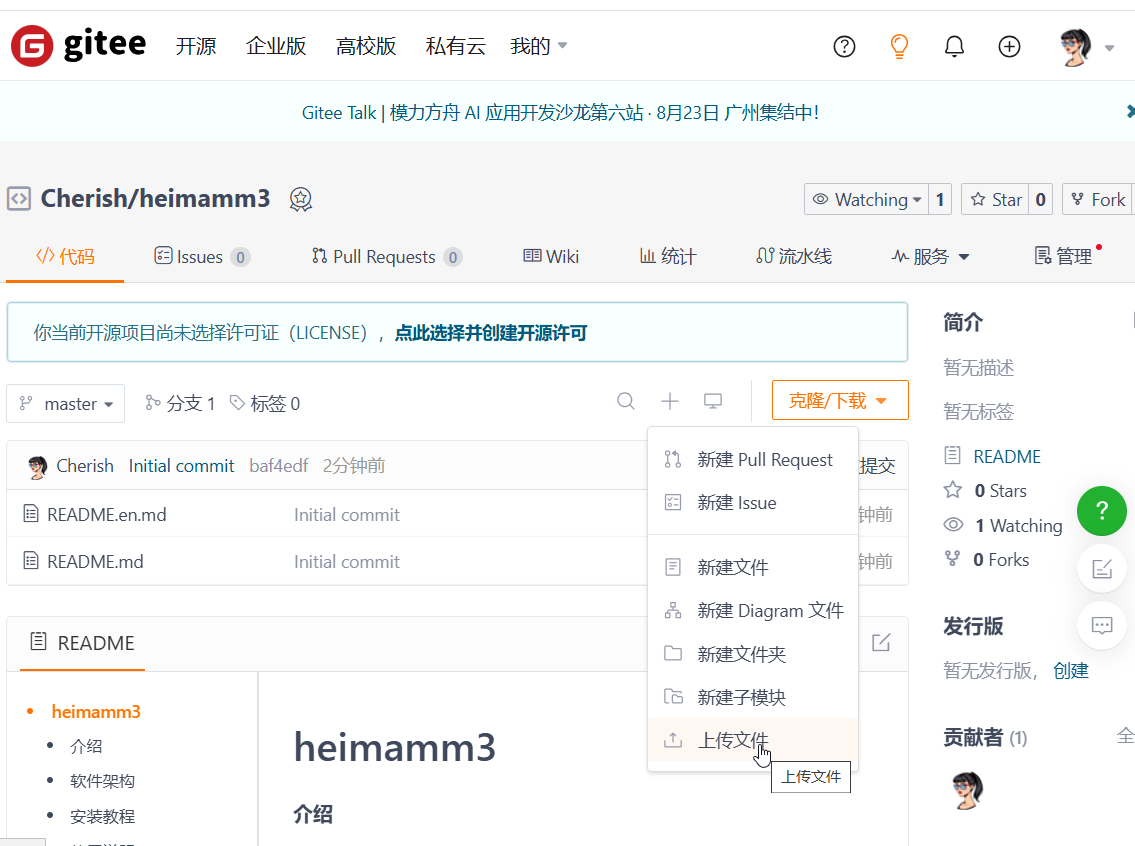Open the Wiki tab
Viewport: 1135px width, 846px height.
[551, 256]
